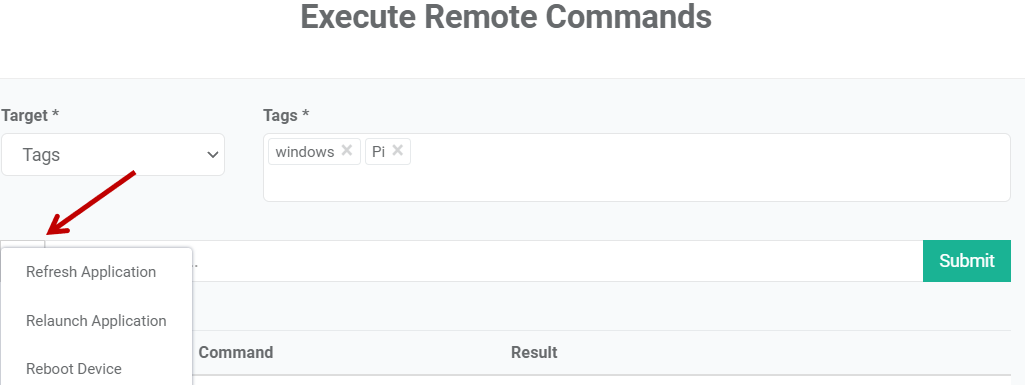
Task: Click the Execute Remote Commands heading
Action: click(506, 17)
